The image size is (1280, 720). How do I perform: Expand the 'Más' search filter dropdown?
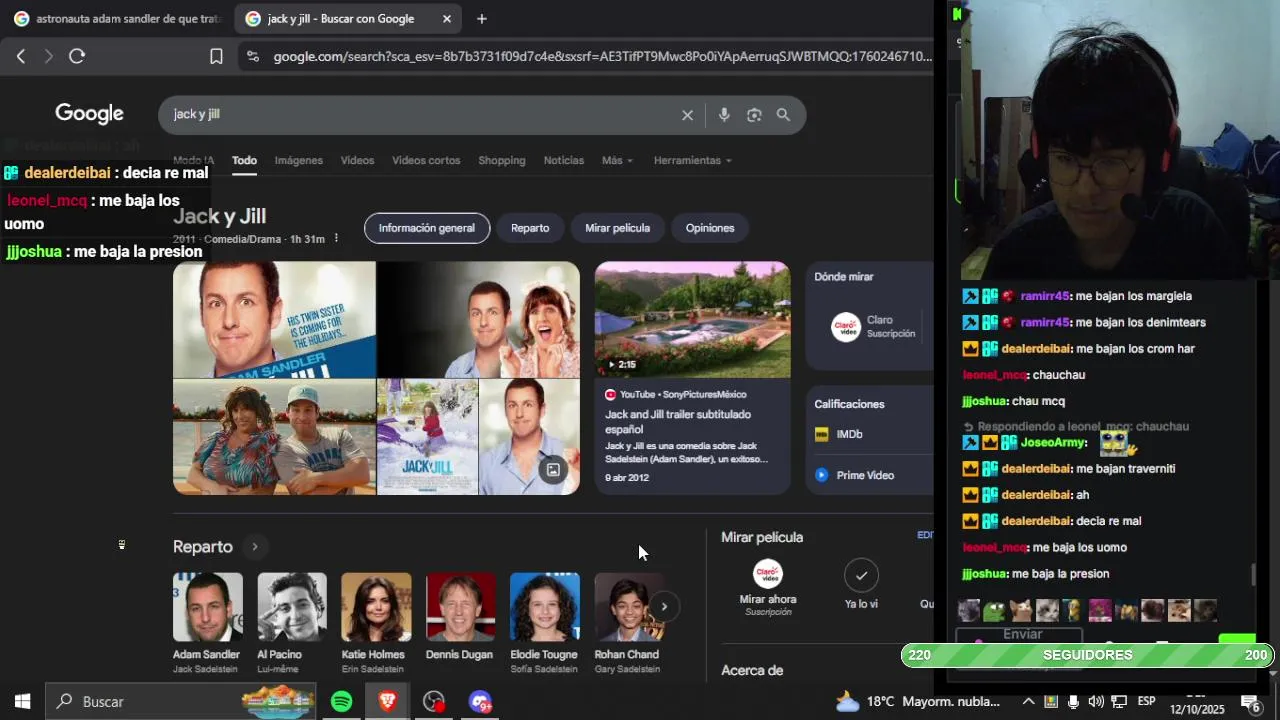(617, 161)
